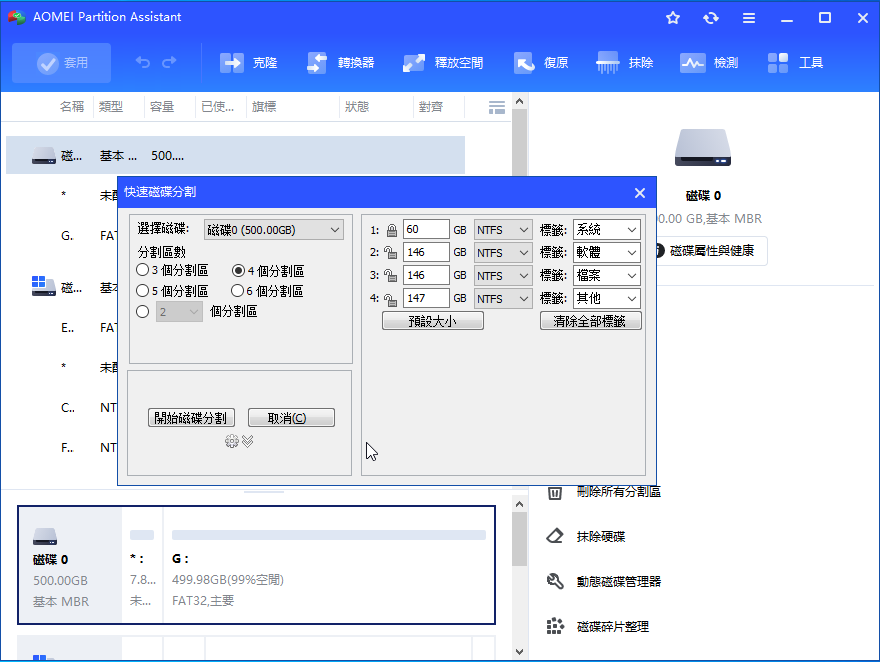Open the Select Disk (選擇磁碟) dropdown

pos(273,230)
